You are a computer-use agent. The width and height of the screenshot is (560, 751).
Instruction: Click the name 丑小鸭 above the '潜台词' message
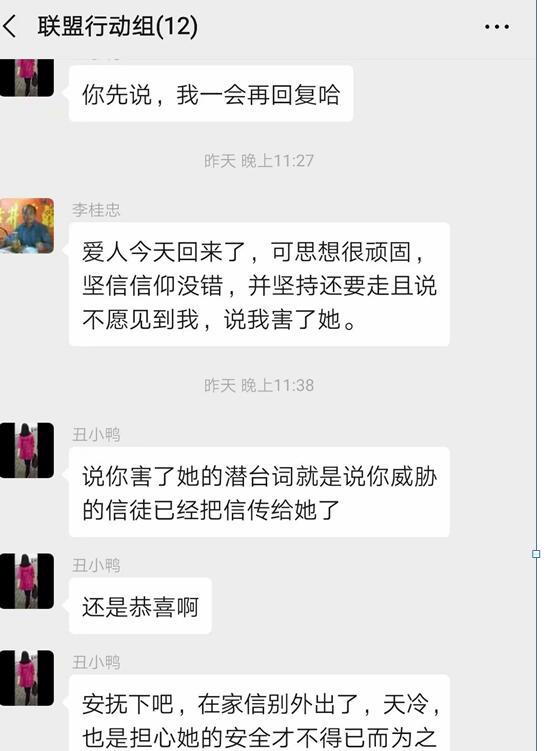pos(96,434)
